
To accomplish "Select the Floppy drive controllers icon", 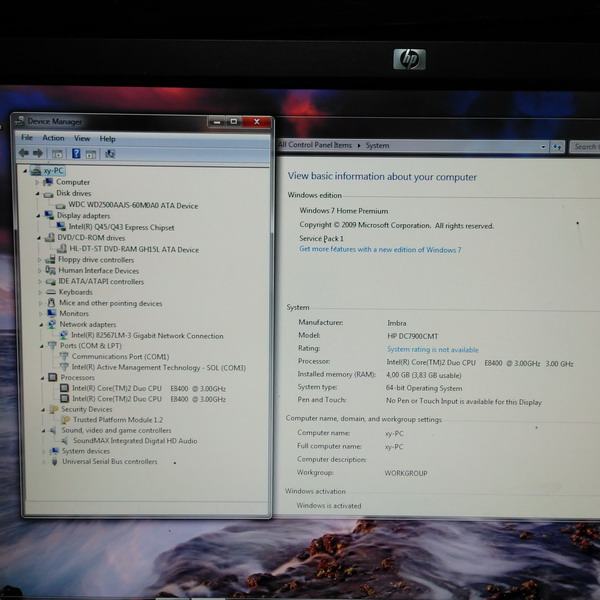I will pyautogui.click(x=50, y=259).
